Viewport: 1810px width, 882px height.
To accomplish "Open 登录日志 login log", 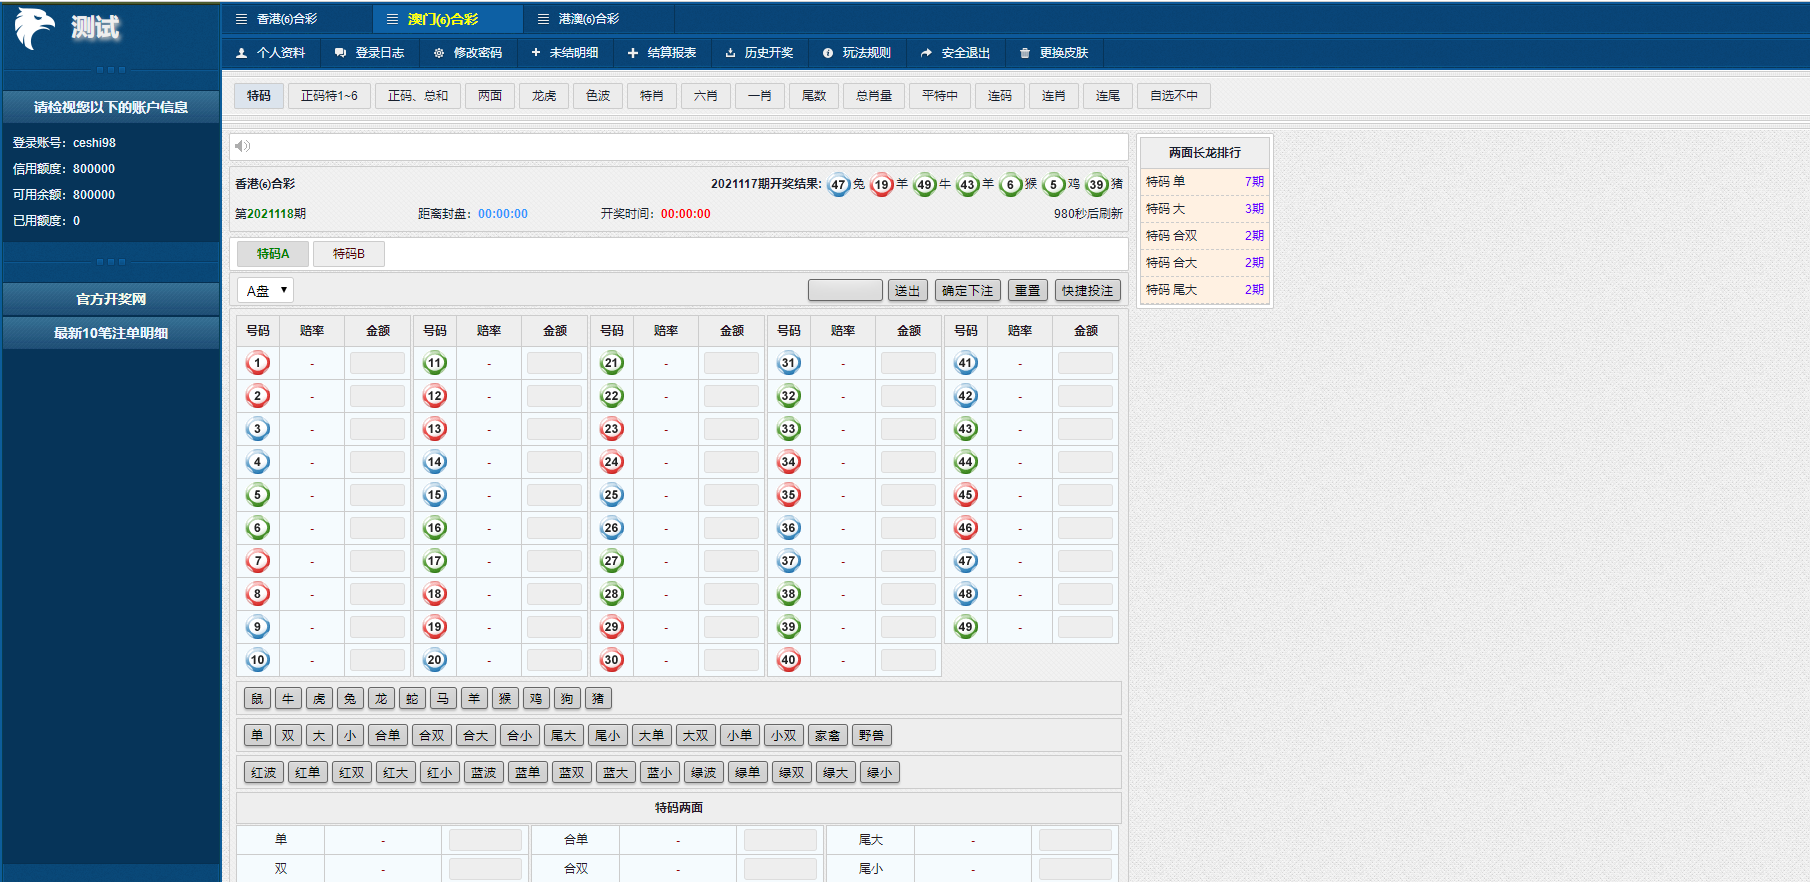I will (x=370, y=53).
